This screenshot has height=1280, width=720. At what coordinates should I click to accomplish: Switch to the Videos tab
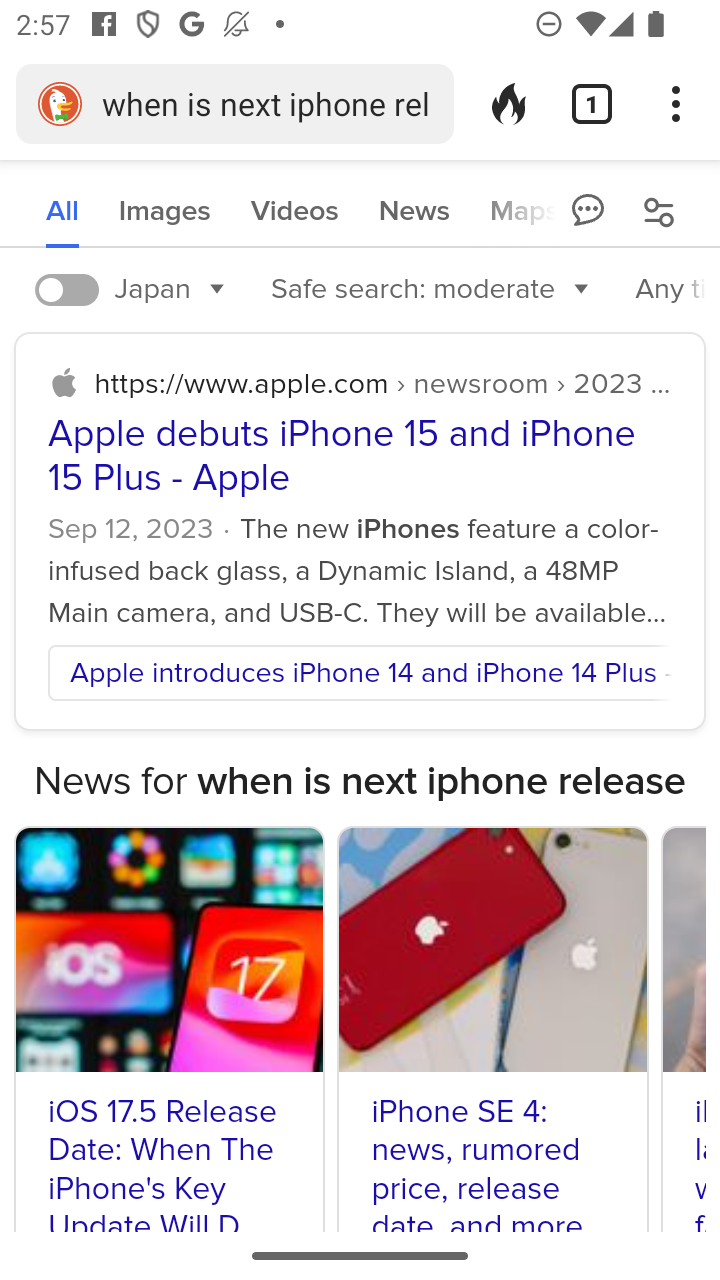(294, 211)
